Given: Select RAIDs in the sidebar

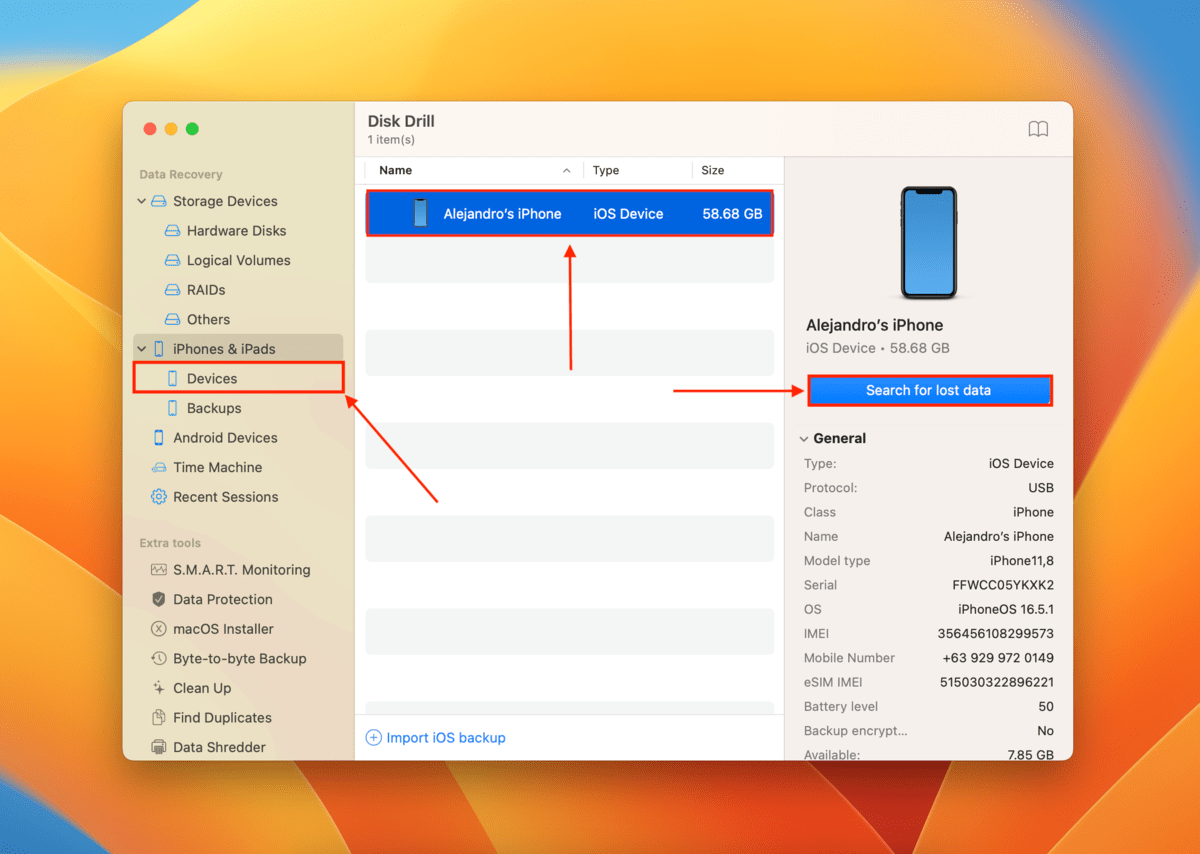Looking at the screenshot, I should click(206, 290).
